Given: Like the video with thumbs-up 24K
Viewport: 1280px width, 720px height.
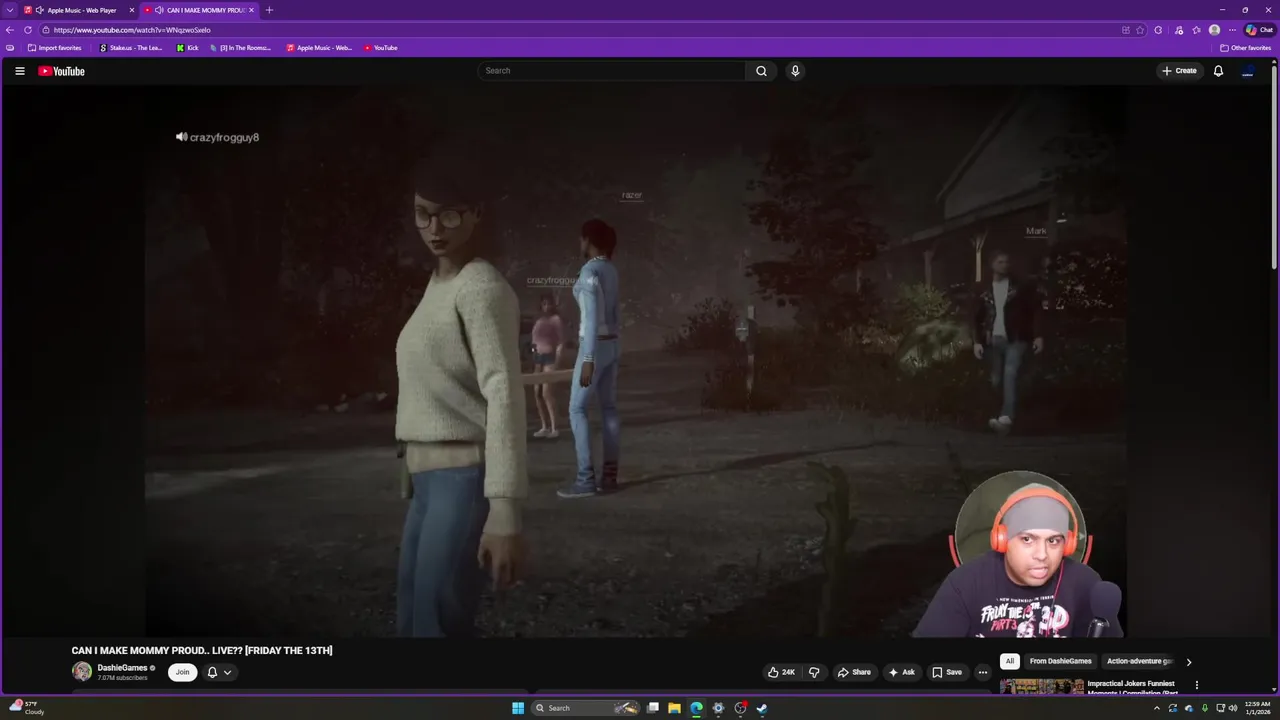Looking at the screenshot, I should (782, 672).
